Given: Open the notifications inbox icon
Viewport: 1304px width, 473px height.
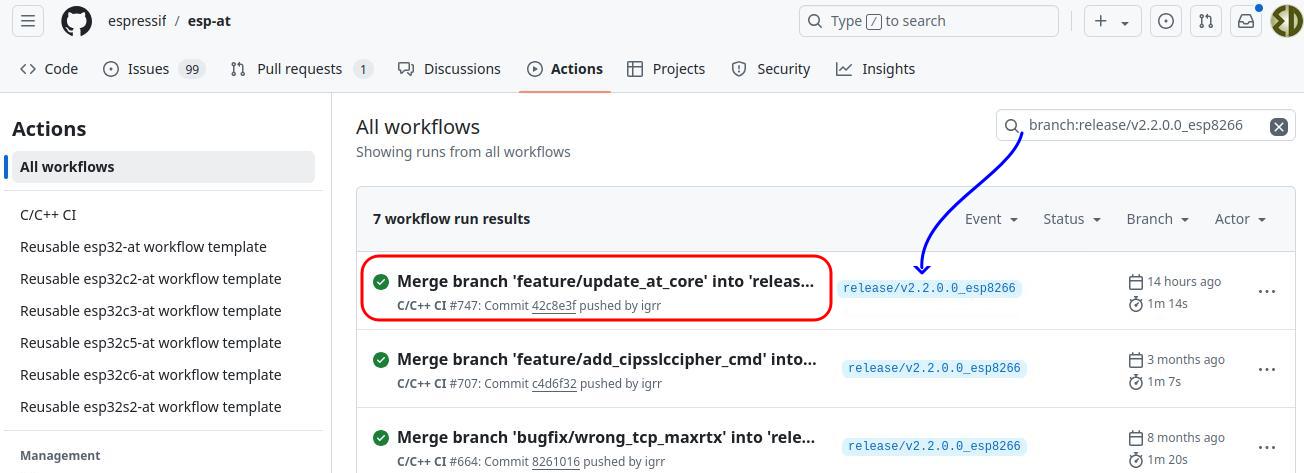Looking at the screenshot, I should click(1246, 21).
